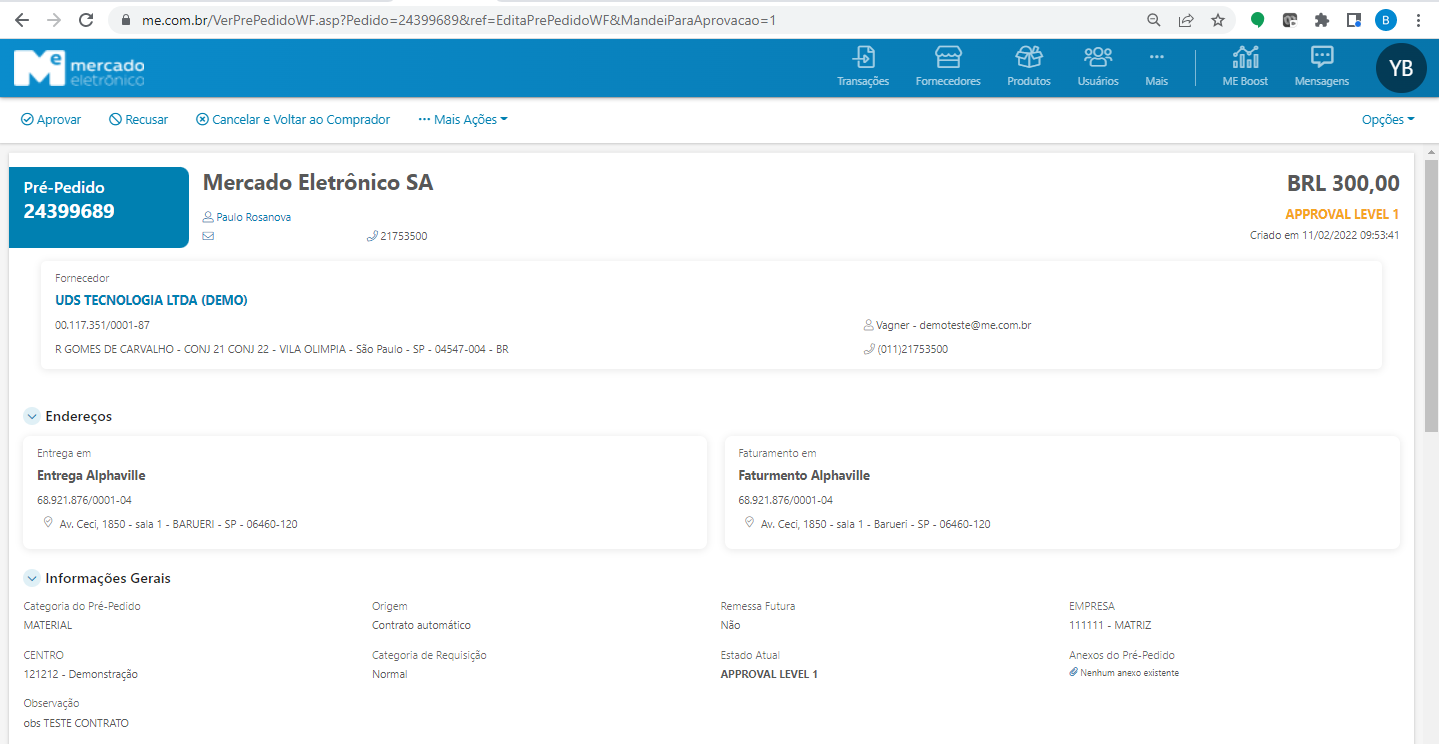
Task: Open the Transações menu icon
Action: tap(863, 57)
